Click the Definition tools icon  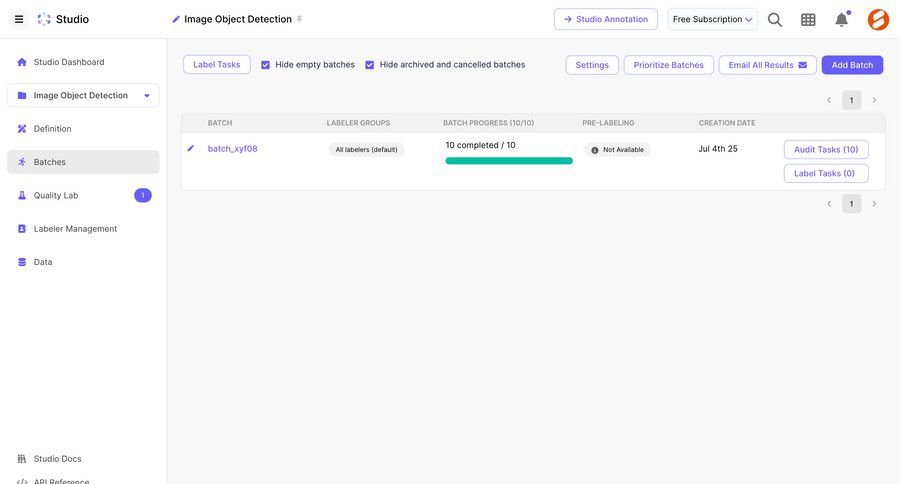[22, 129]
